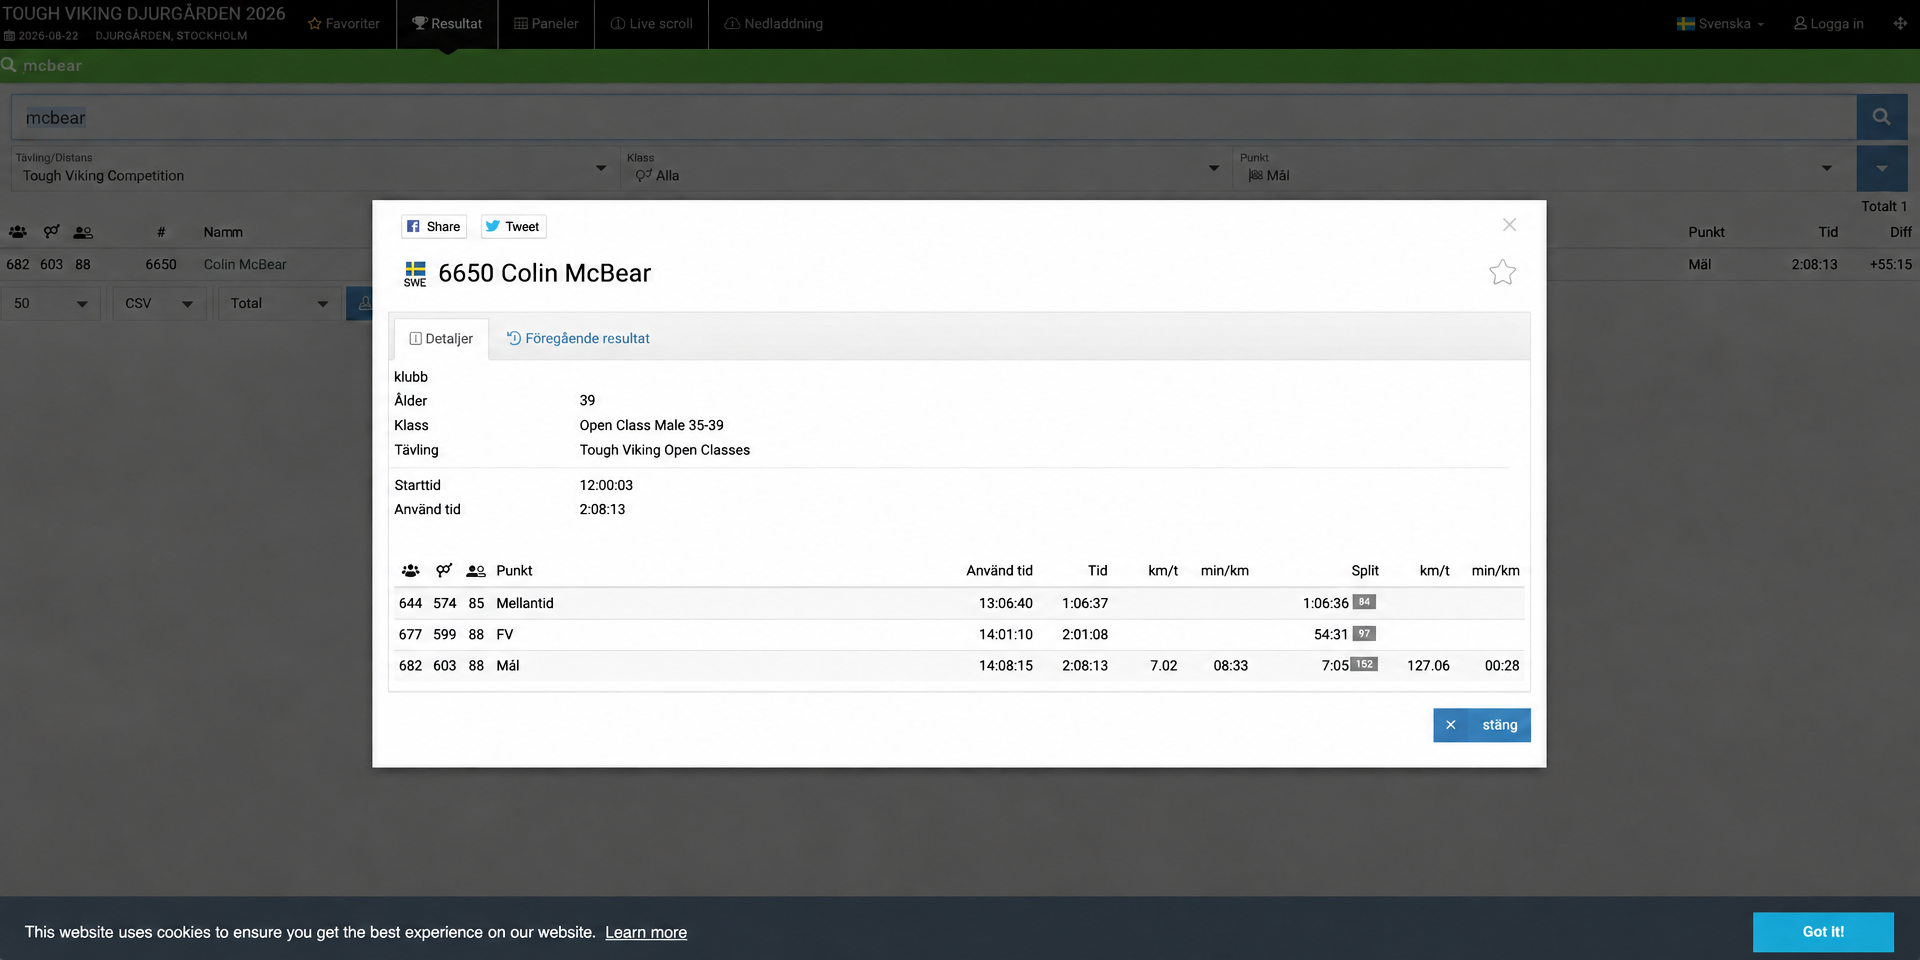Viewport: 1920px width, 960px height.
Task: Click class rank icon in results list header
Action: 83,232
